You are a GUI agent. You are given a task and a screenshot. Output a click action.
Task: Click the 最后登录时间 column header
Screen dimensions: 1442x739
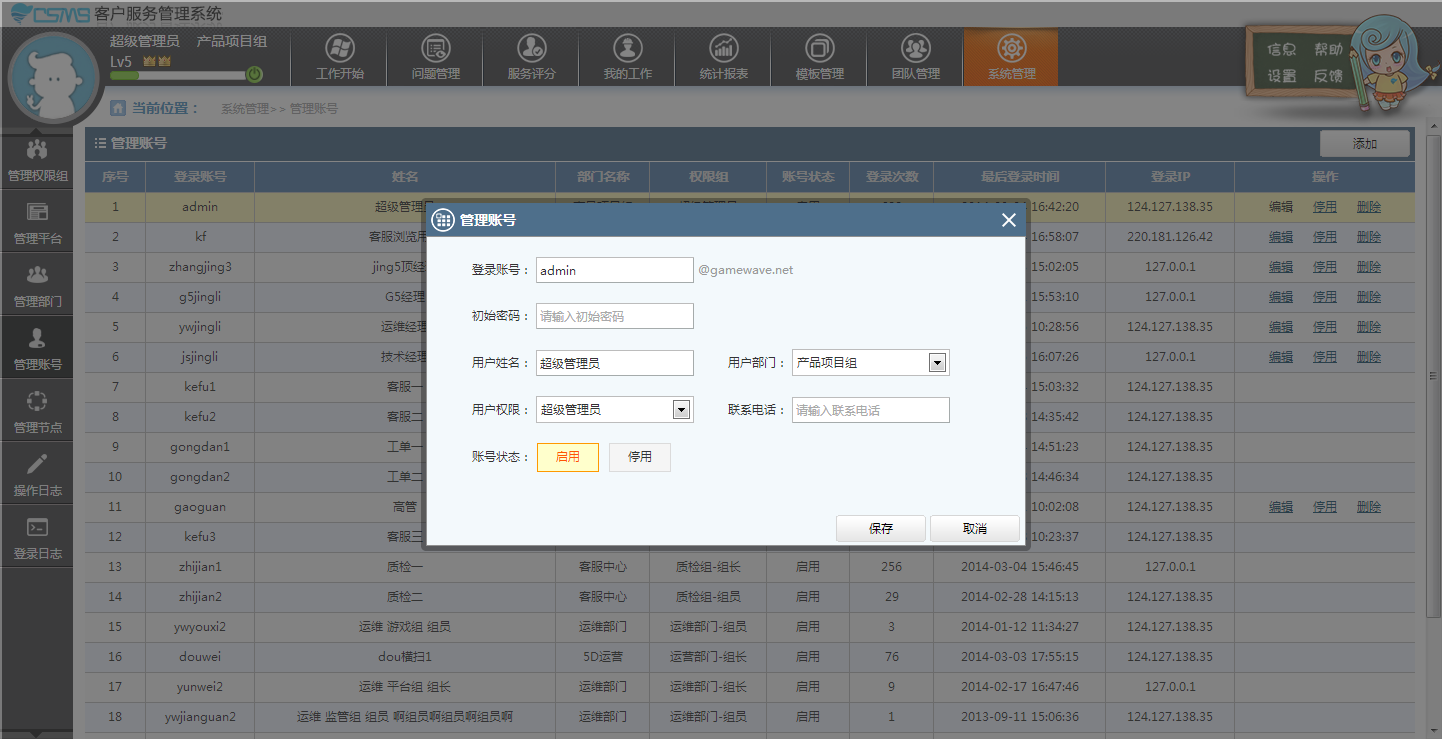[1019, 177]
